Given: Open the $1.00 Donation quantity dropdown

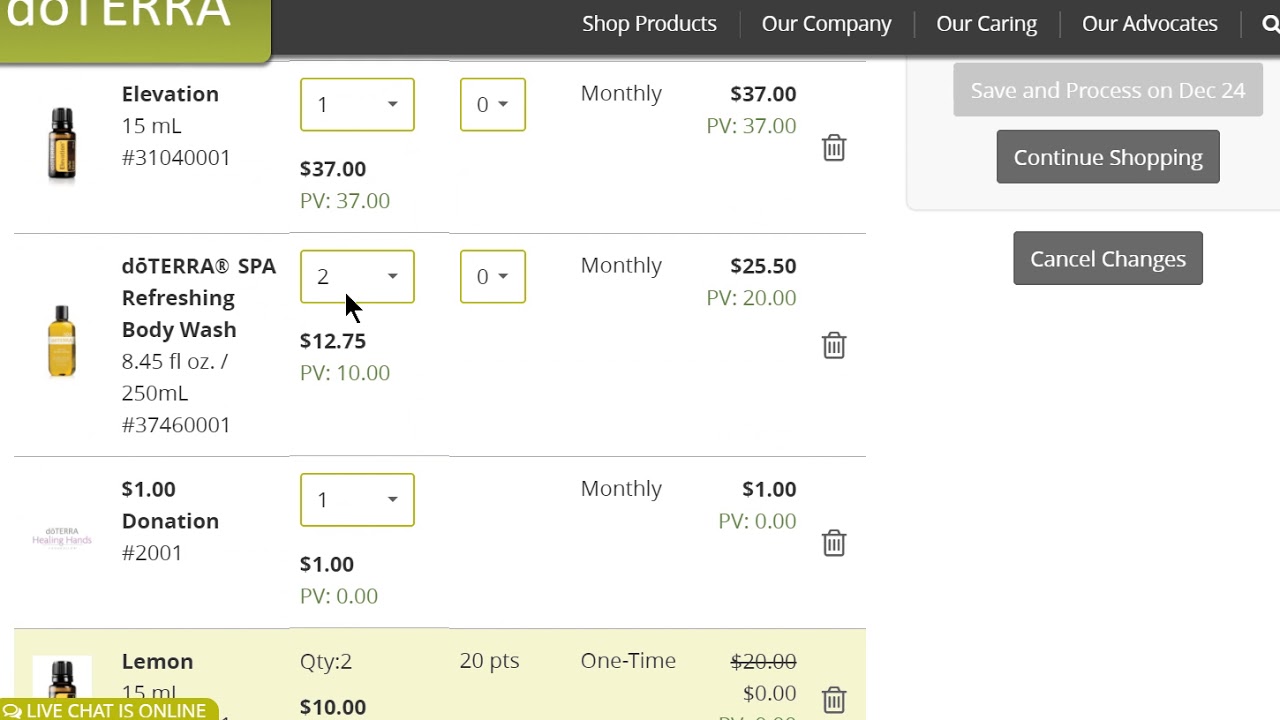Looking at the screenshot, I should coord(357,499).
